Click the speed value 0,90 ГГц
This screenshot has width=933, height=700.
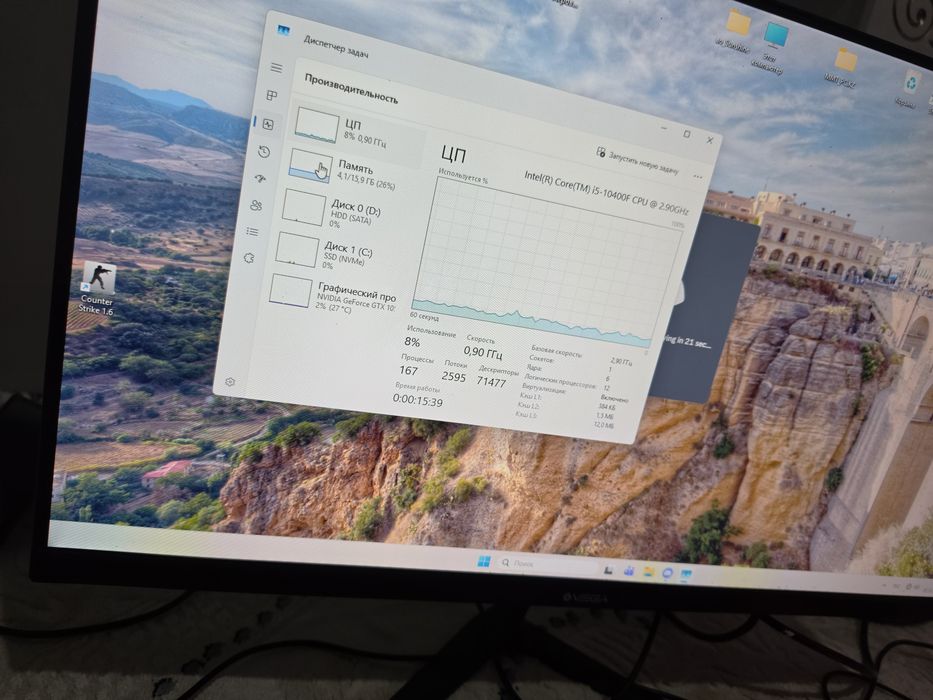(483, 352)
